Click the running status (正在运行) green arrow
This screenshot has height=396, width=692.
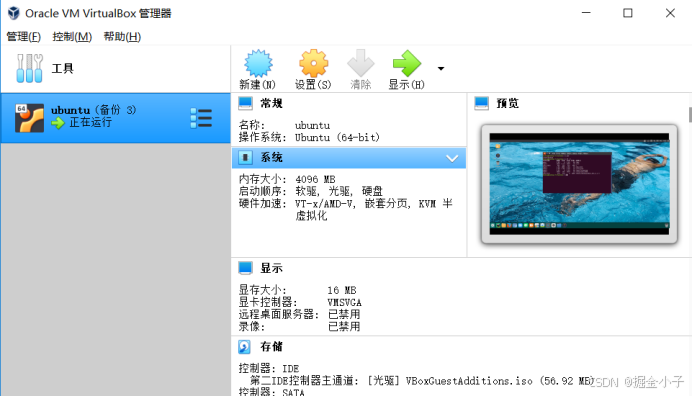pos(57,123)
